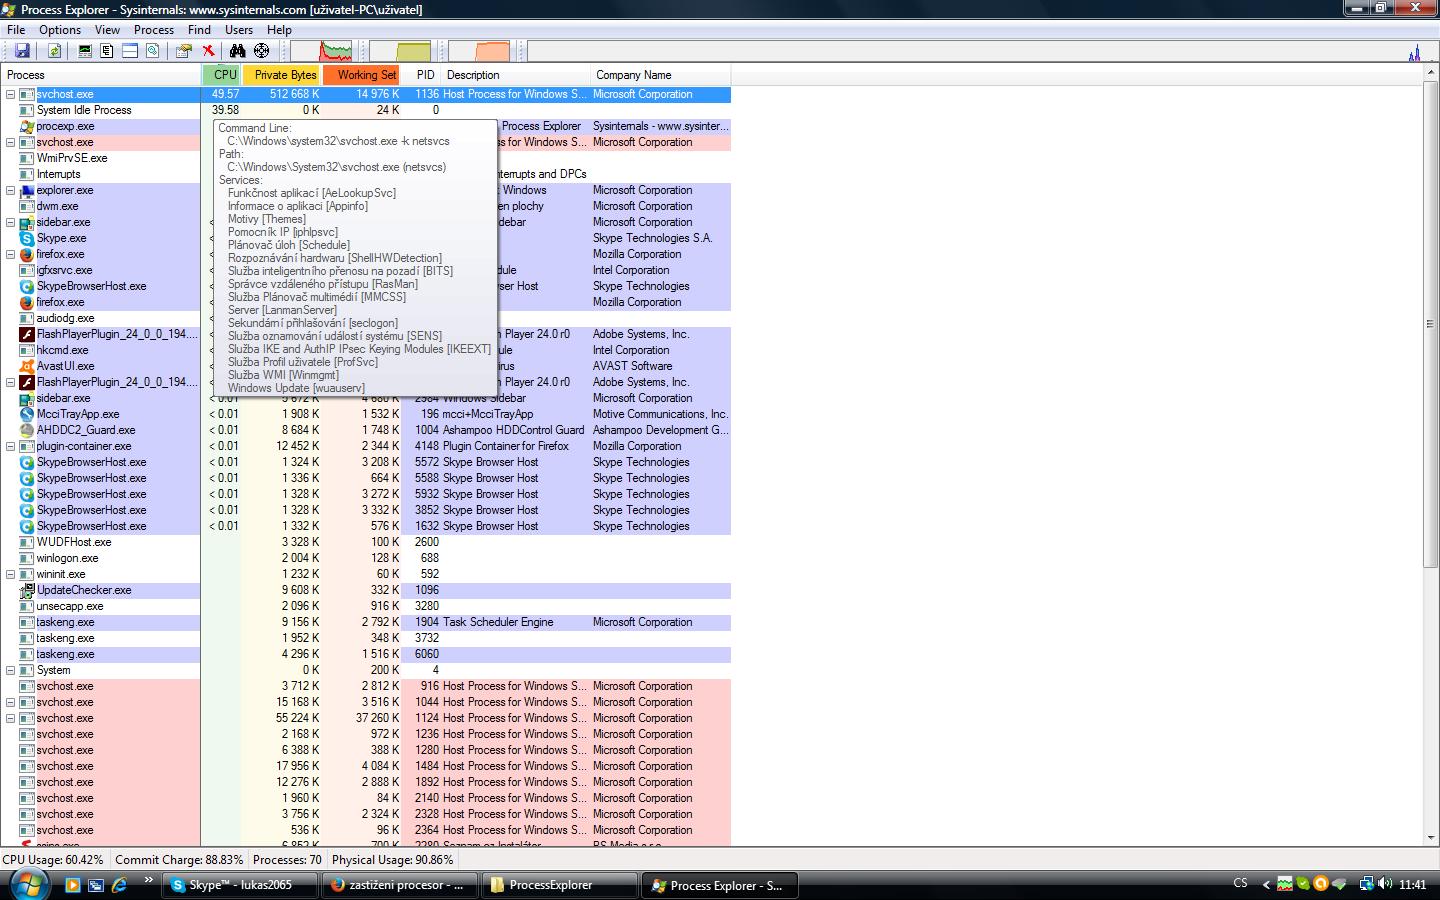Sort by the CPU column header
This screenshot has width=1440, height=900.
coord(222,75)
